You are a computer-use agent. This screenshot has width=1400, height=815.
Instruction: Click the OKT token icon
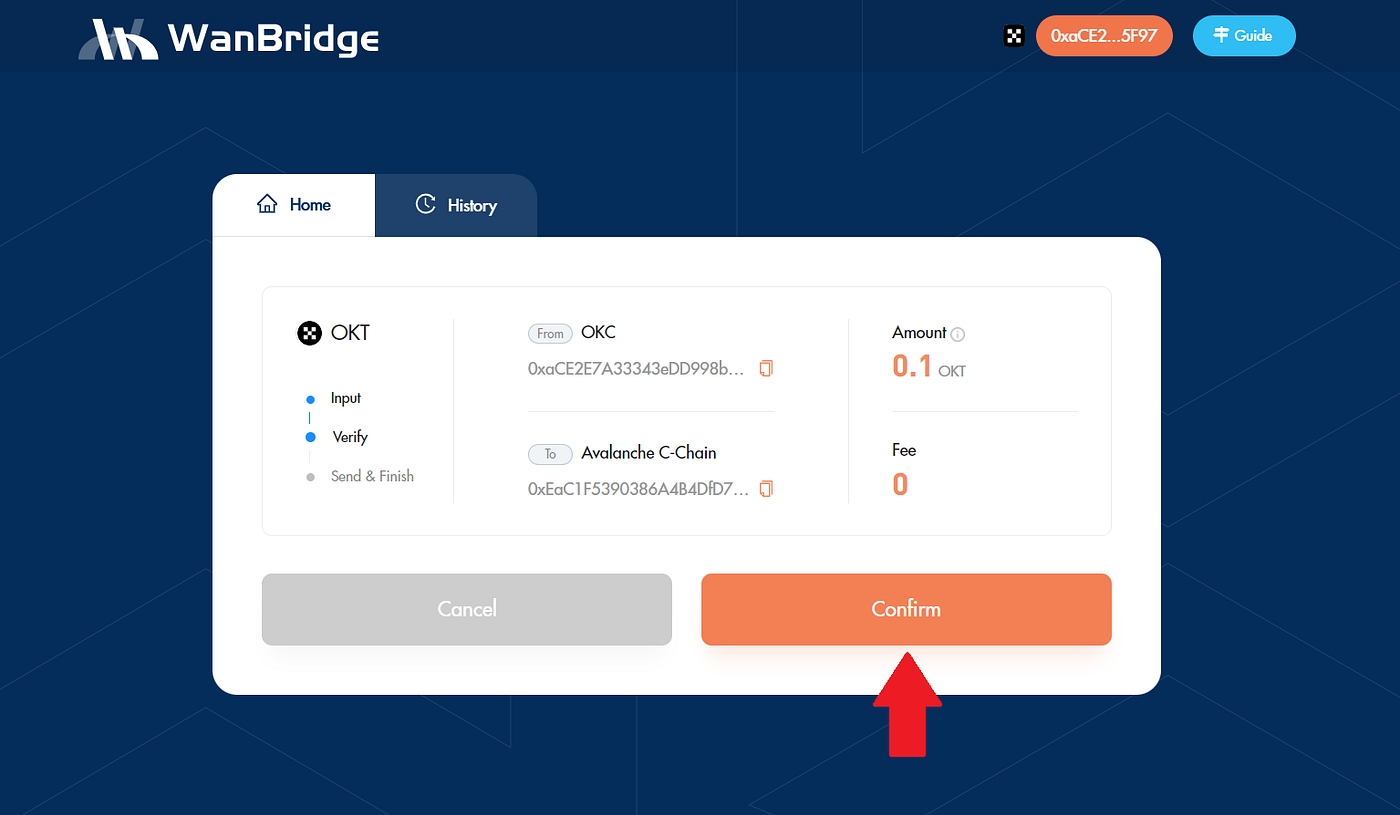309,333
